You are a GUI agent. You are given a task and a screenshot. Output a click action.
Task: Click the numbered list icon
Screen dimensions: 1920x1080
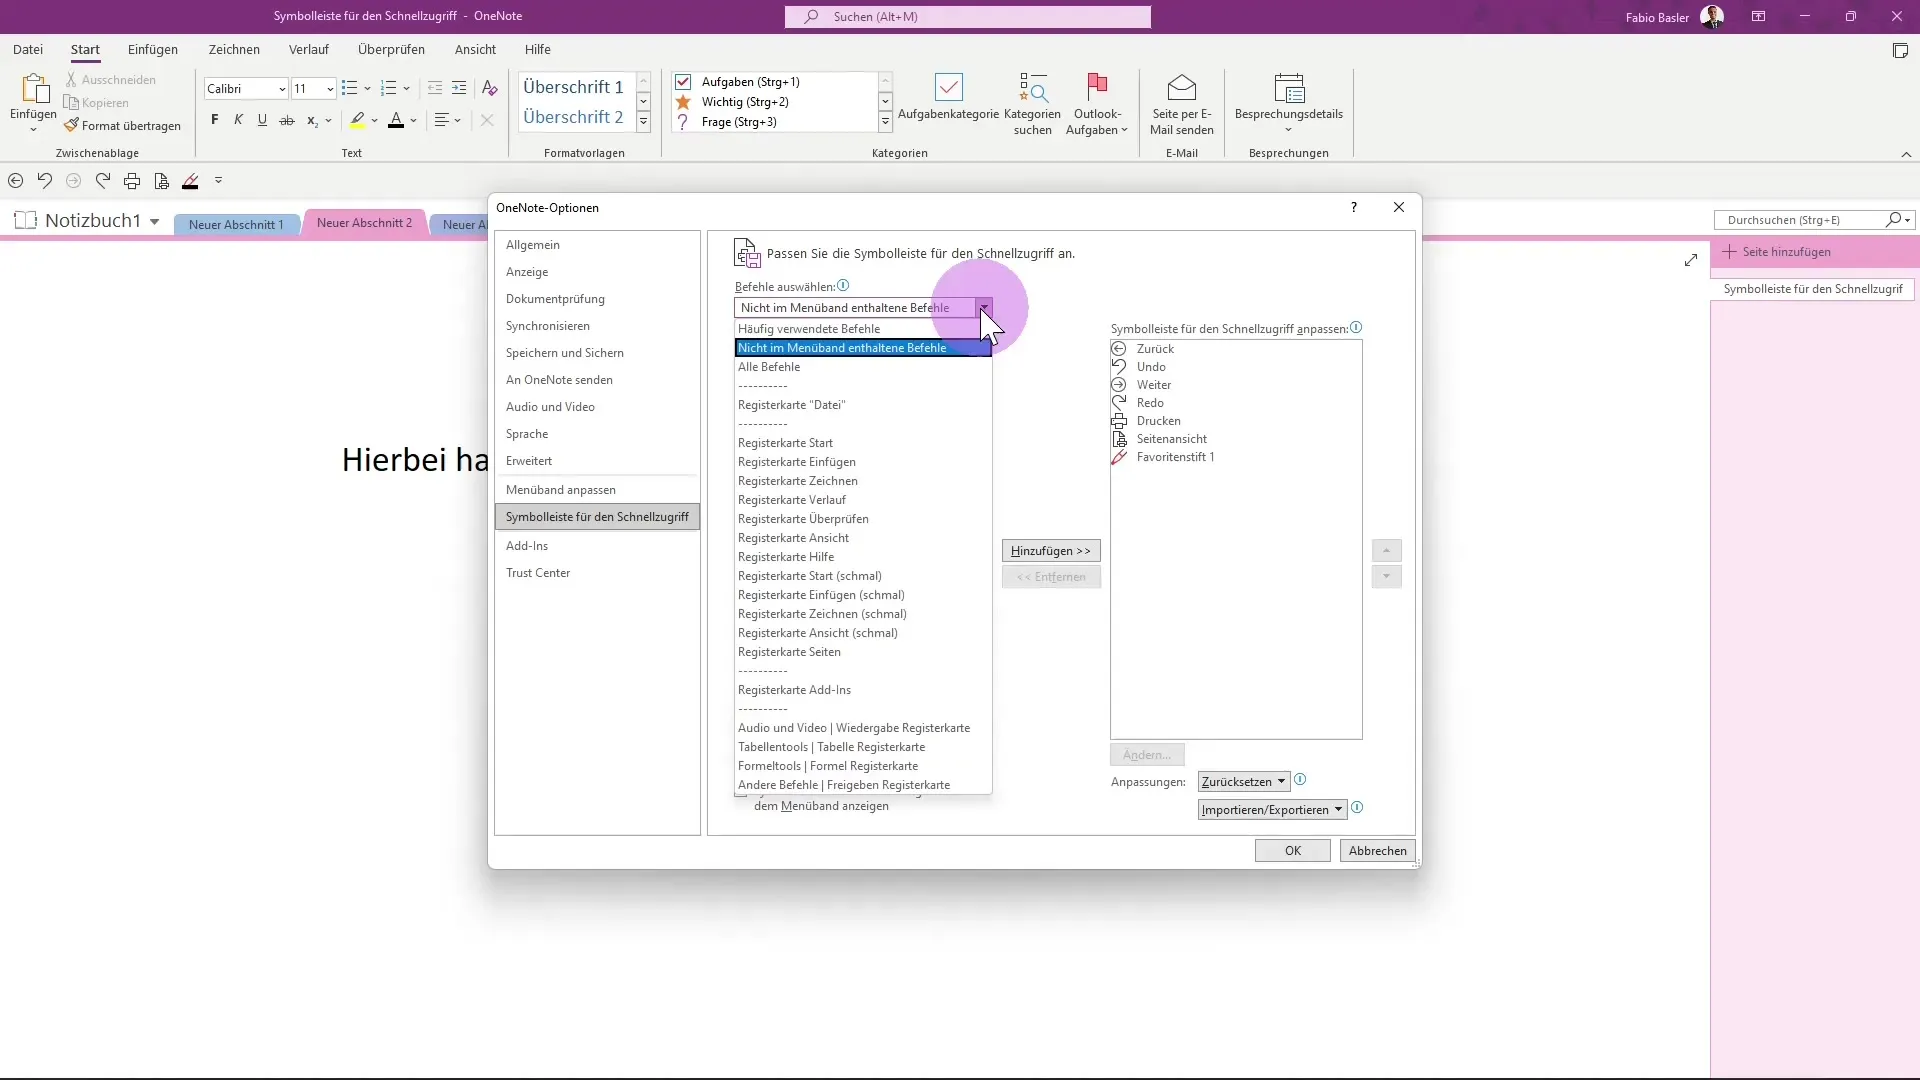(389, 88)
